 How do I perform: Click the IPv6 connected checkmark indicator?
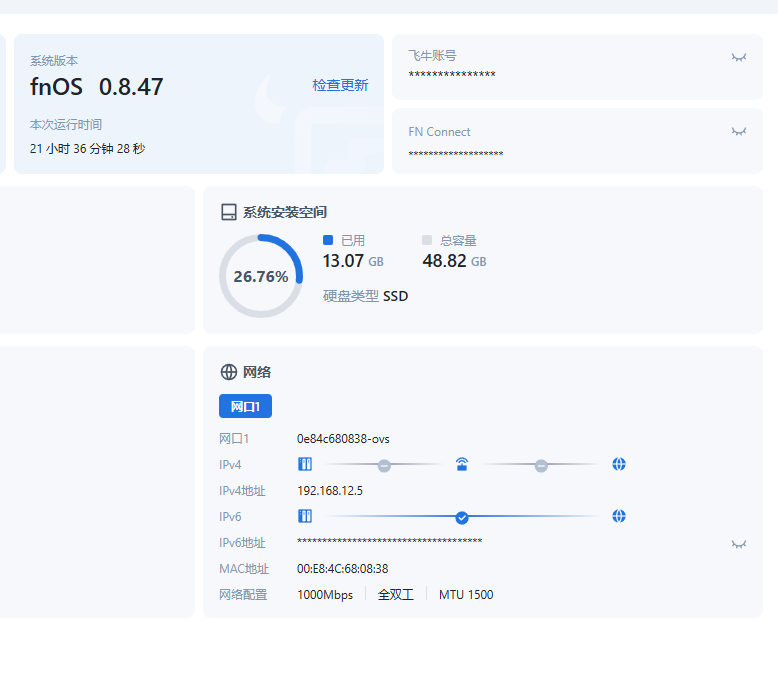[x=462, y=518]
